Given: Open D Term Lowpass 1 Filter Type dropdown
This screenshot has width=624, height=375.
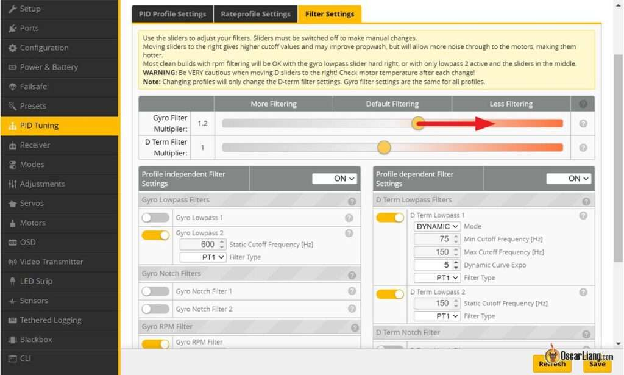Looking at the screenshot, I should coord(437,277).
